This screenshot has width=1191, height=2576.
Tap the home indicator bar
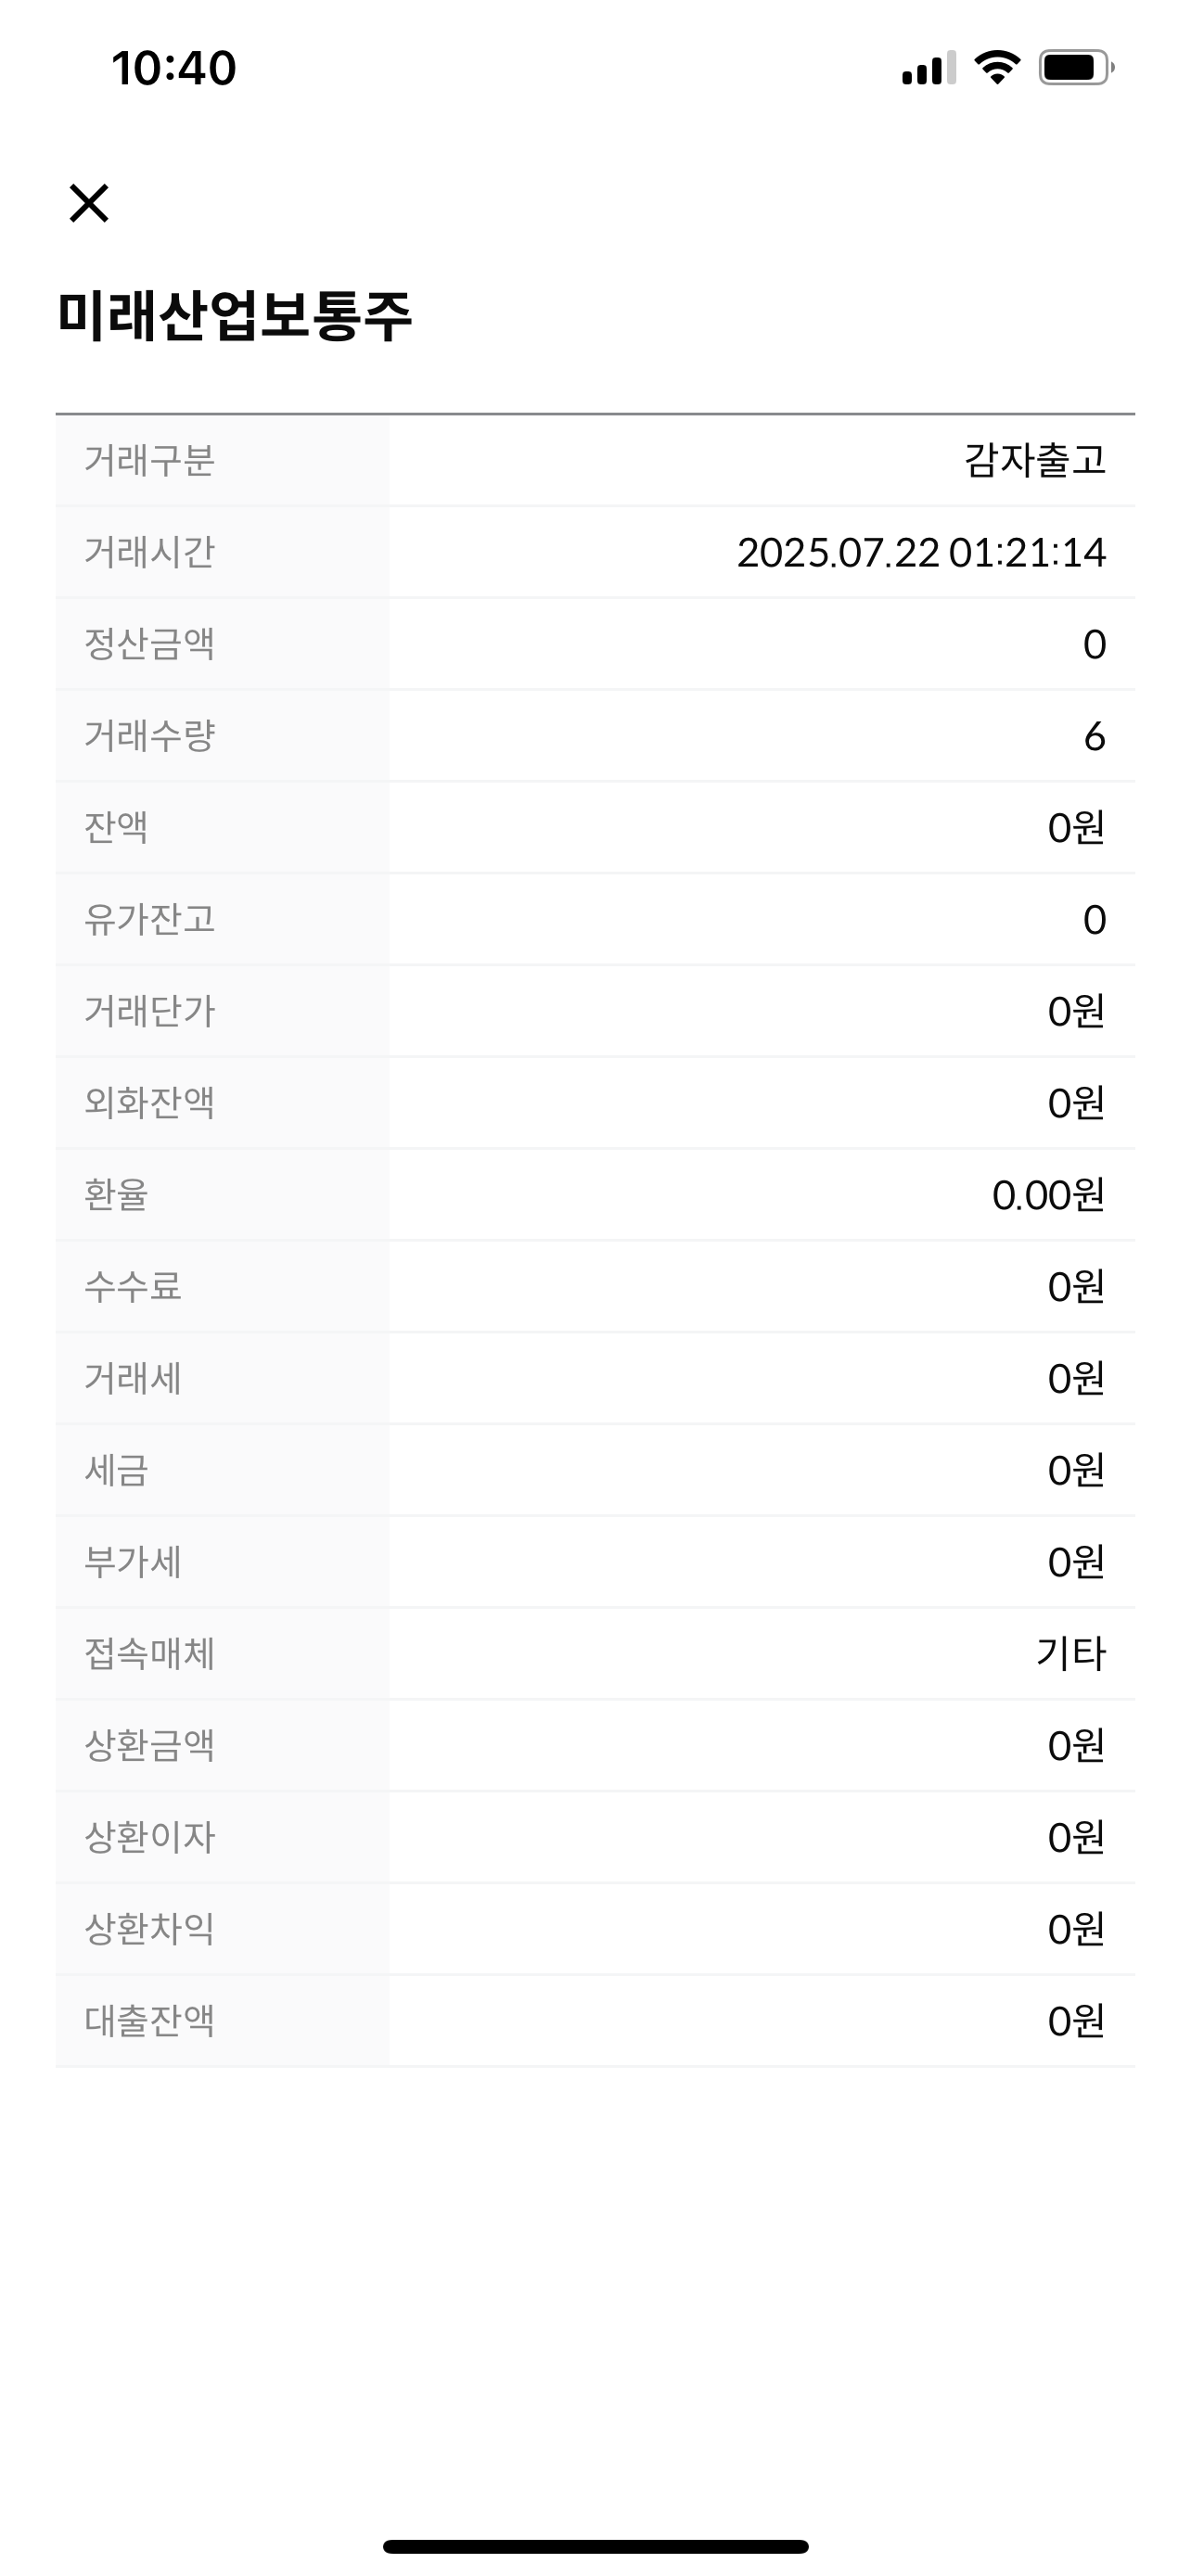595,2546
